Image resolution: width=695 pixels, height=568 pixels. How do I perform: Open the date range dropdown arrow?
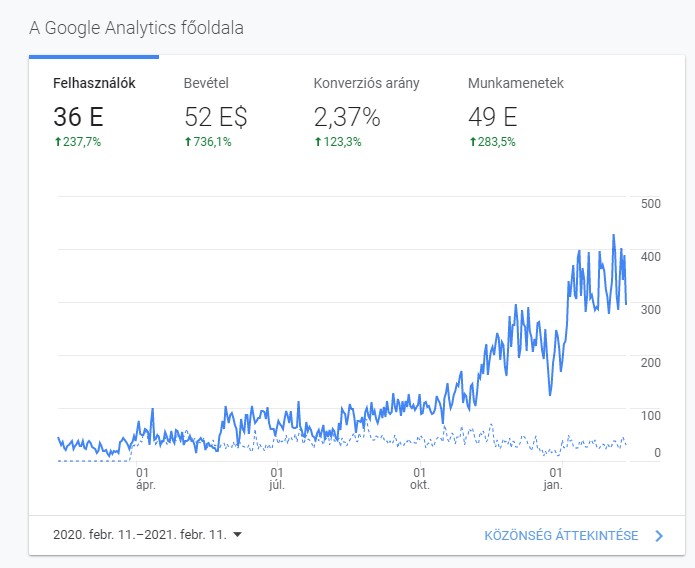tap(238, 535)
